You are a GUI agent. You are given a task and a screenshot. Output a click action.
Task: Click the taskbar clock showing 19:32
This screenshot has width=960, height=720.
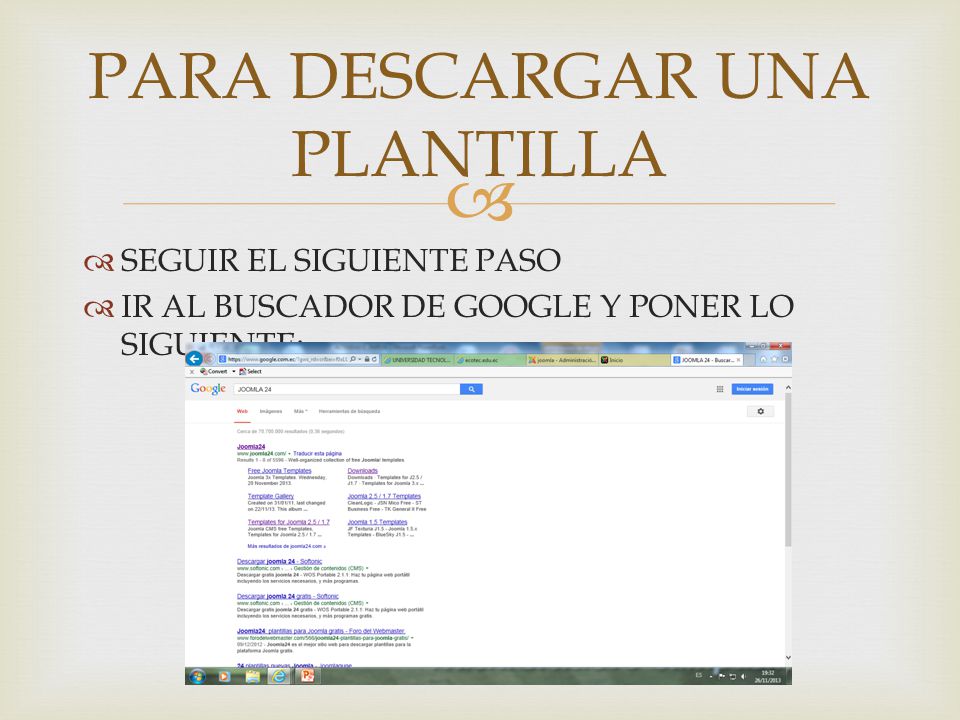point(767,677)
